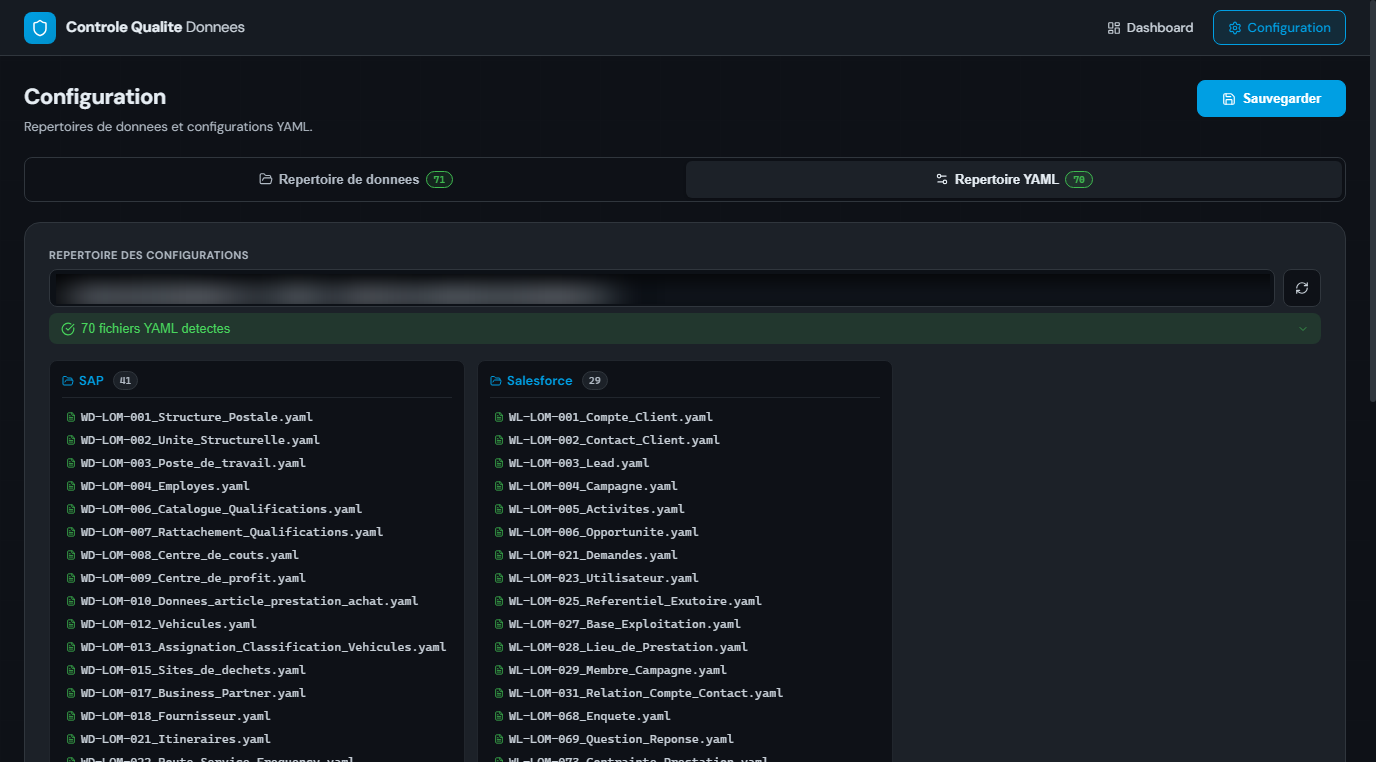
Task: Click the SAP folder heading
Action: [x=91, y=381]
